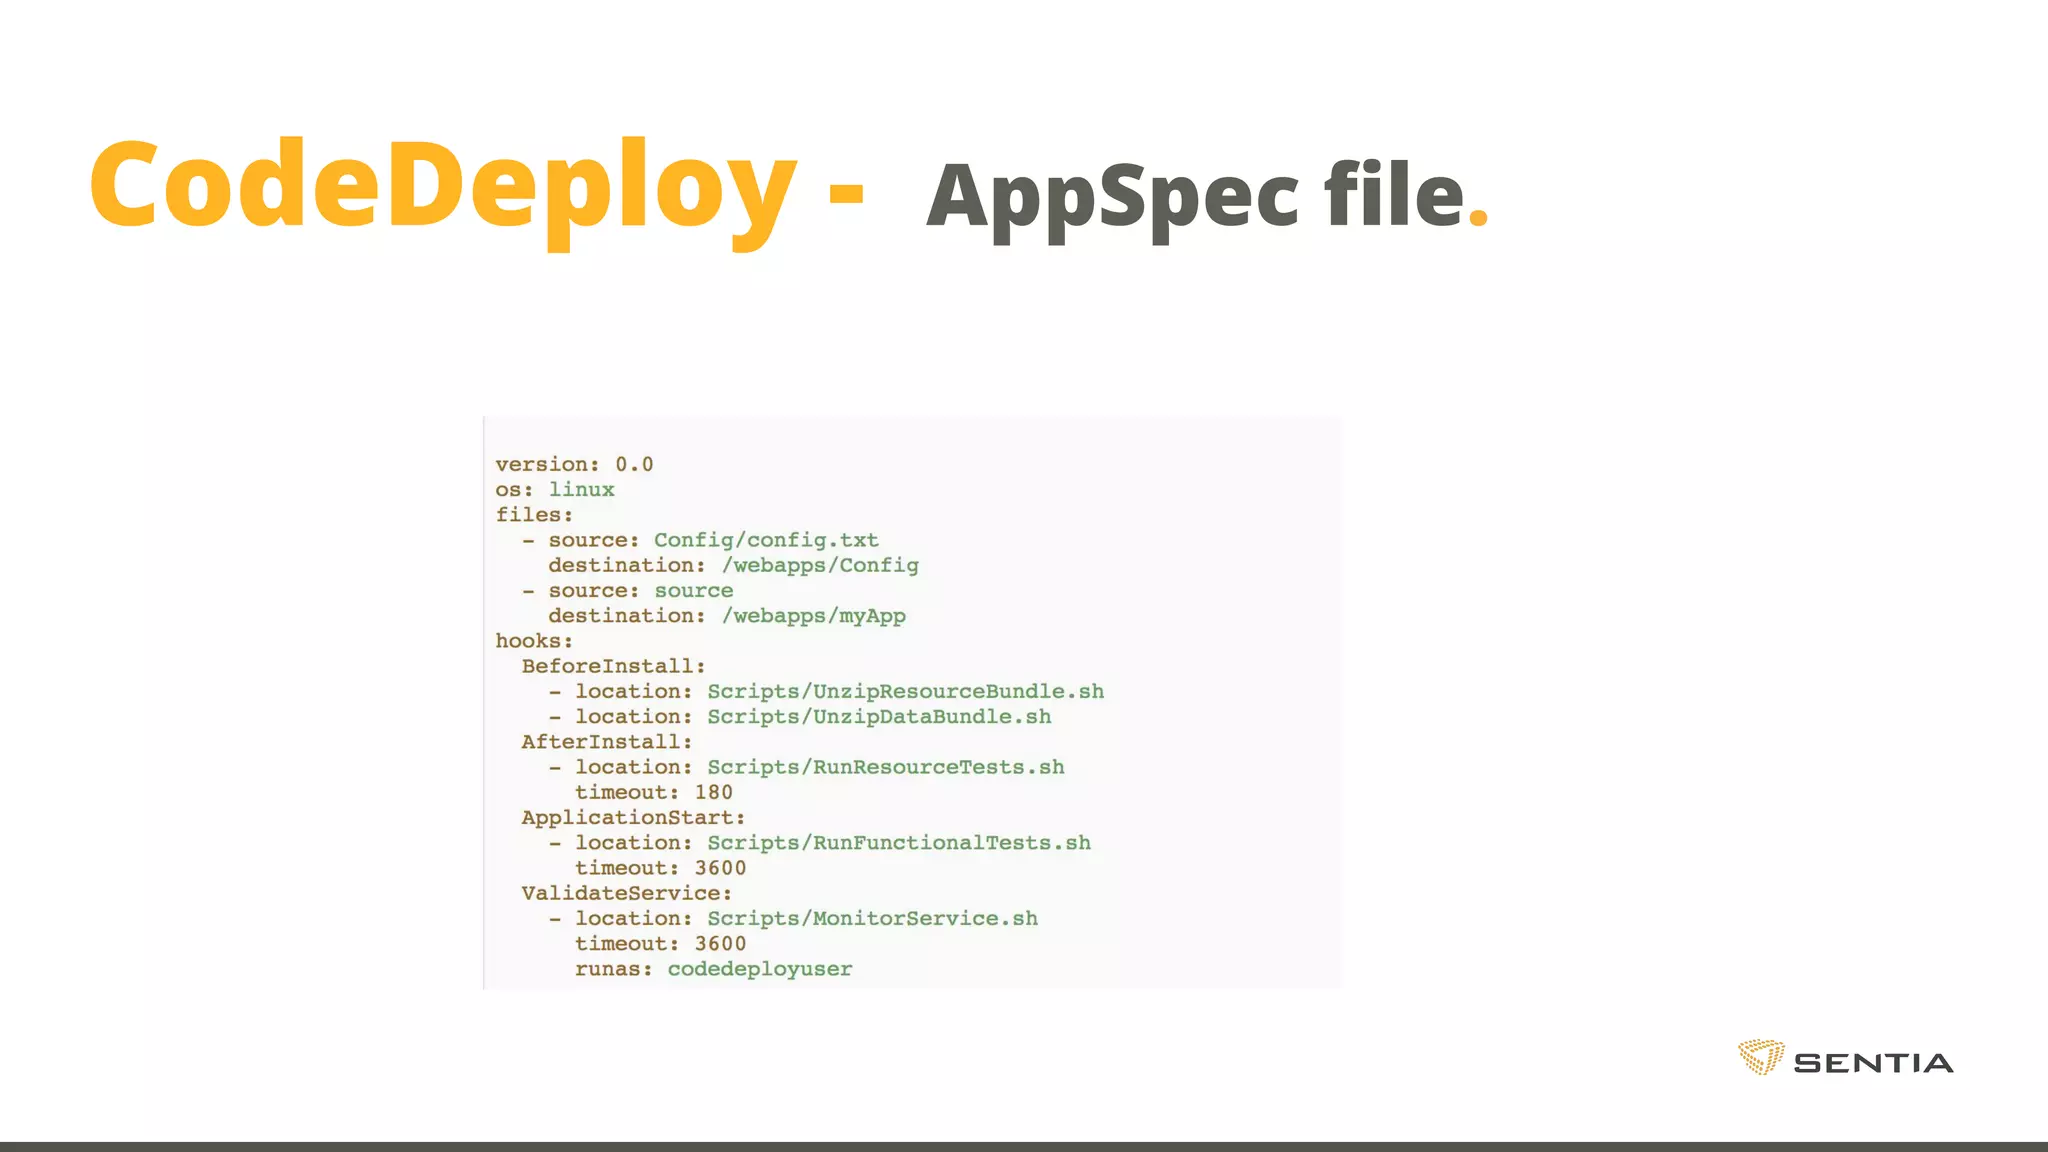
Task: Click the Config/config.txt source path
Action: click(766, 540)
